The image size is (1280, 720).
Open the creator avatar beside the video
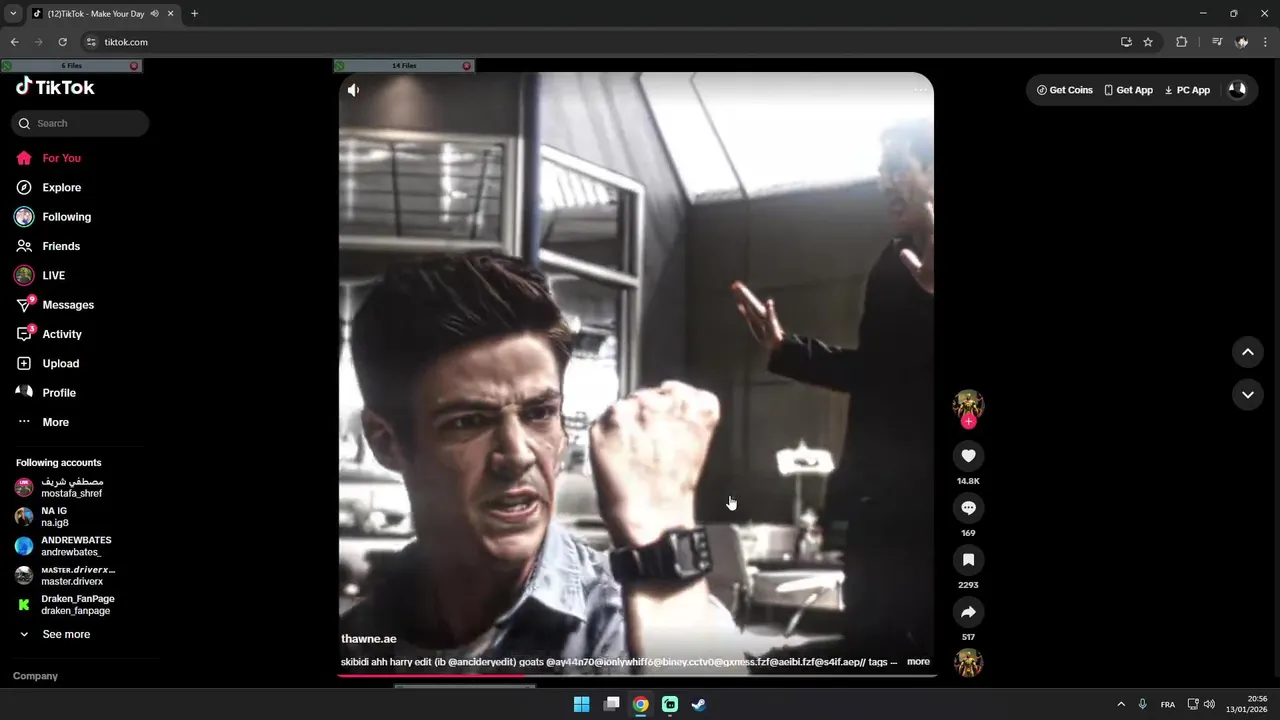(x=968, y=405)
